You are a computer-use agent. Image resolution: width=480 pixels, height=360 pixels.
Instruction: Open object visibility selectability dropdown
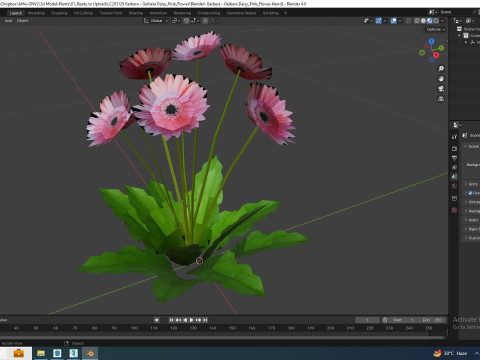(368, 21)
